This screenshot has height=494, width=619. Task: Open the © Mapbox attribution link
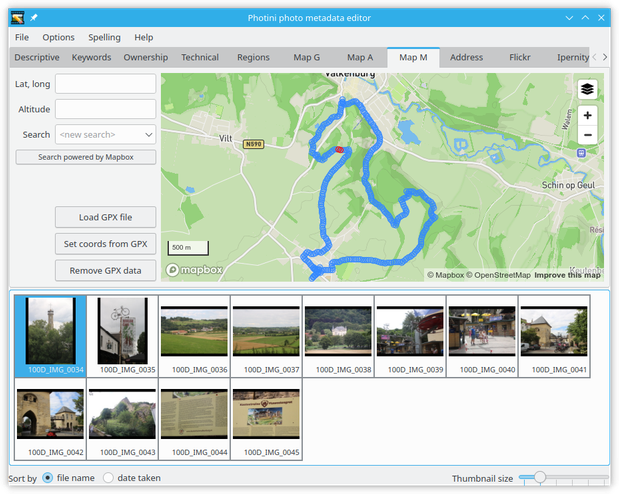(445, 275)
